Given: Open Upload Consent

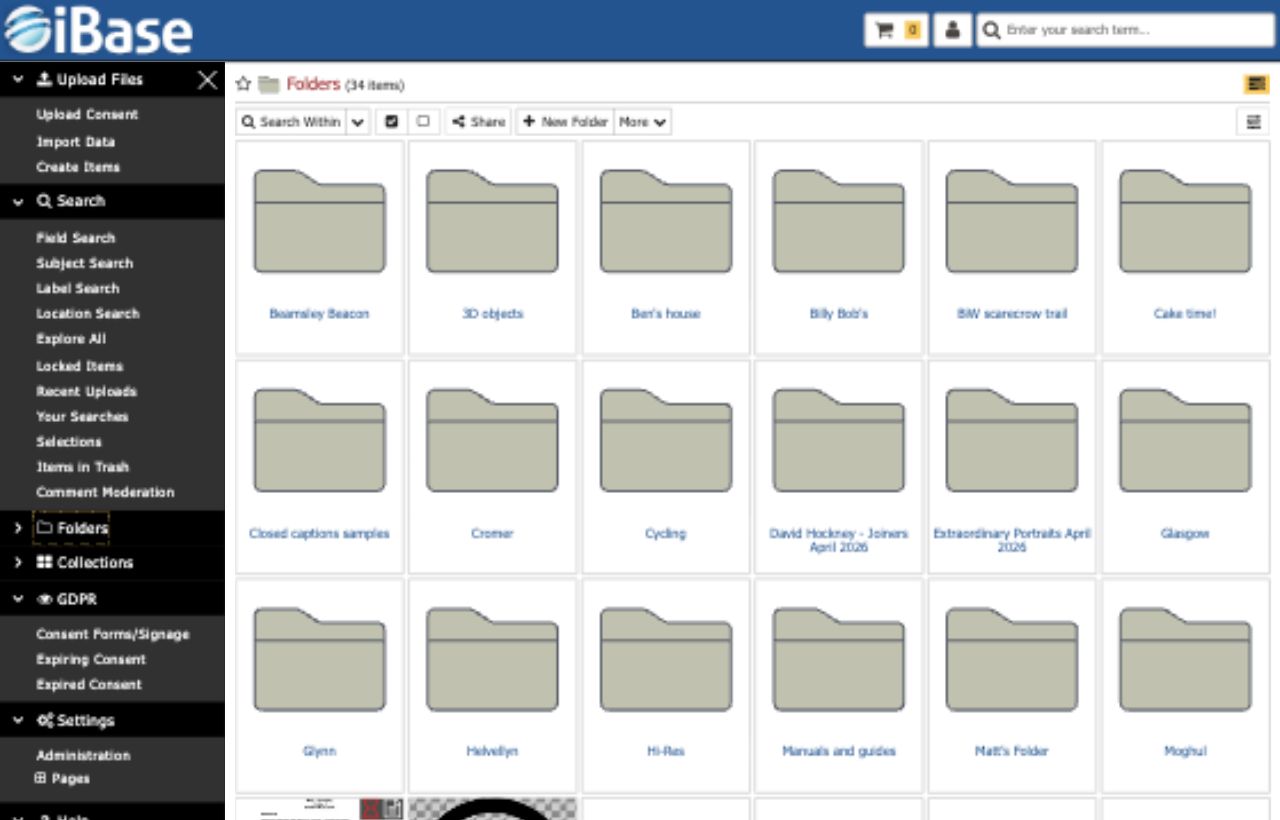Looking at the screenshot, I should coord(87,115).
